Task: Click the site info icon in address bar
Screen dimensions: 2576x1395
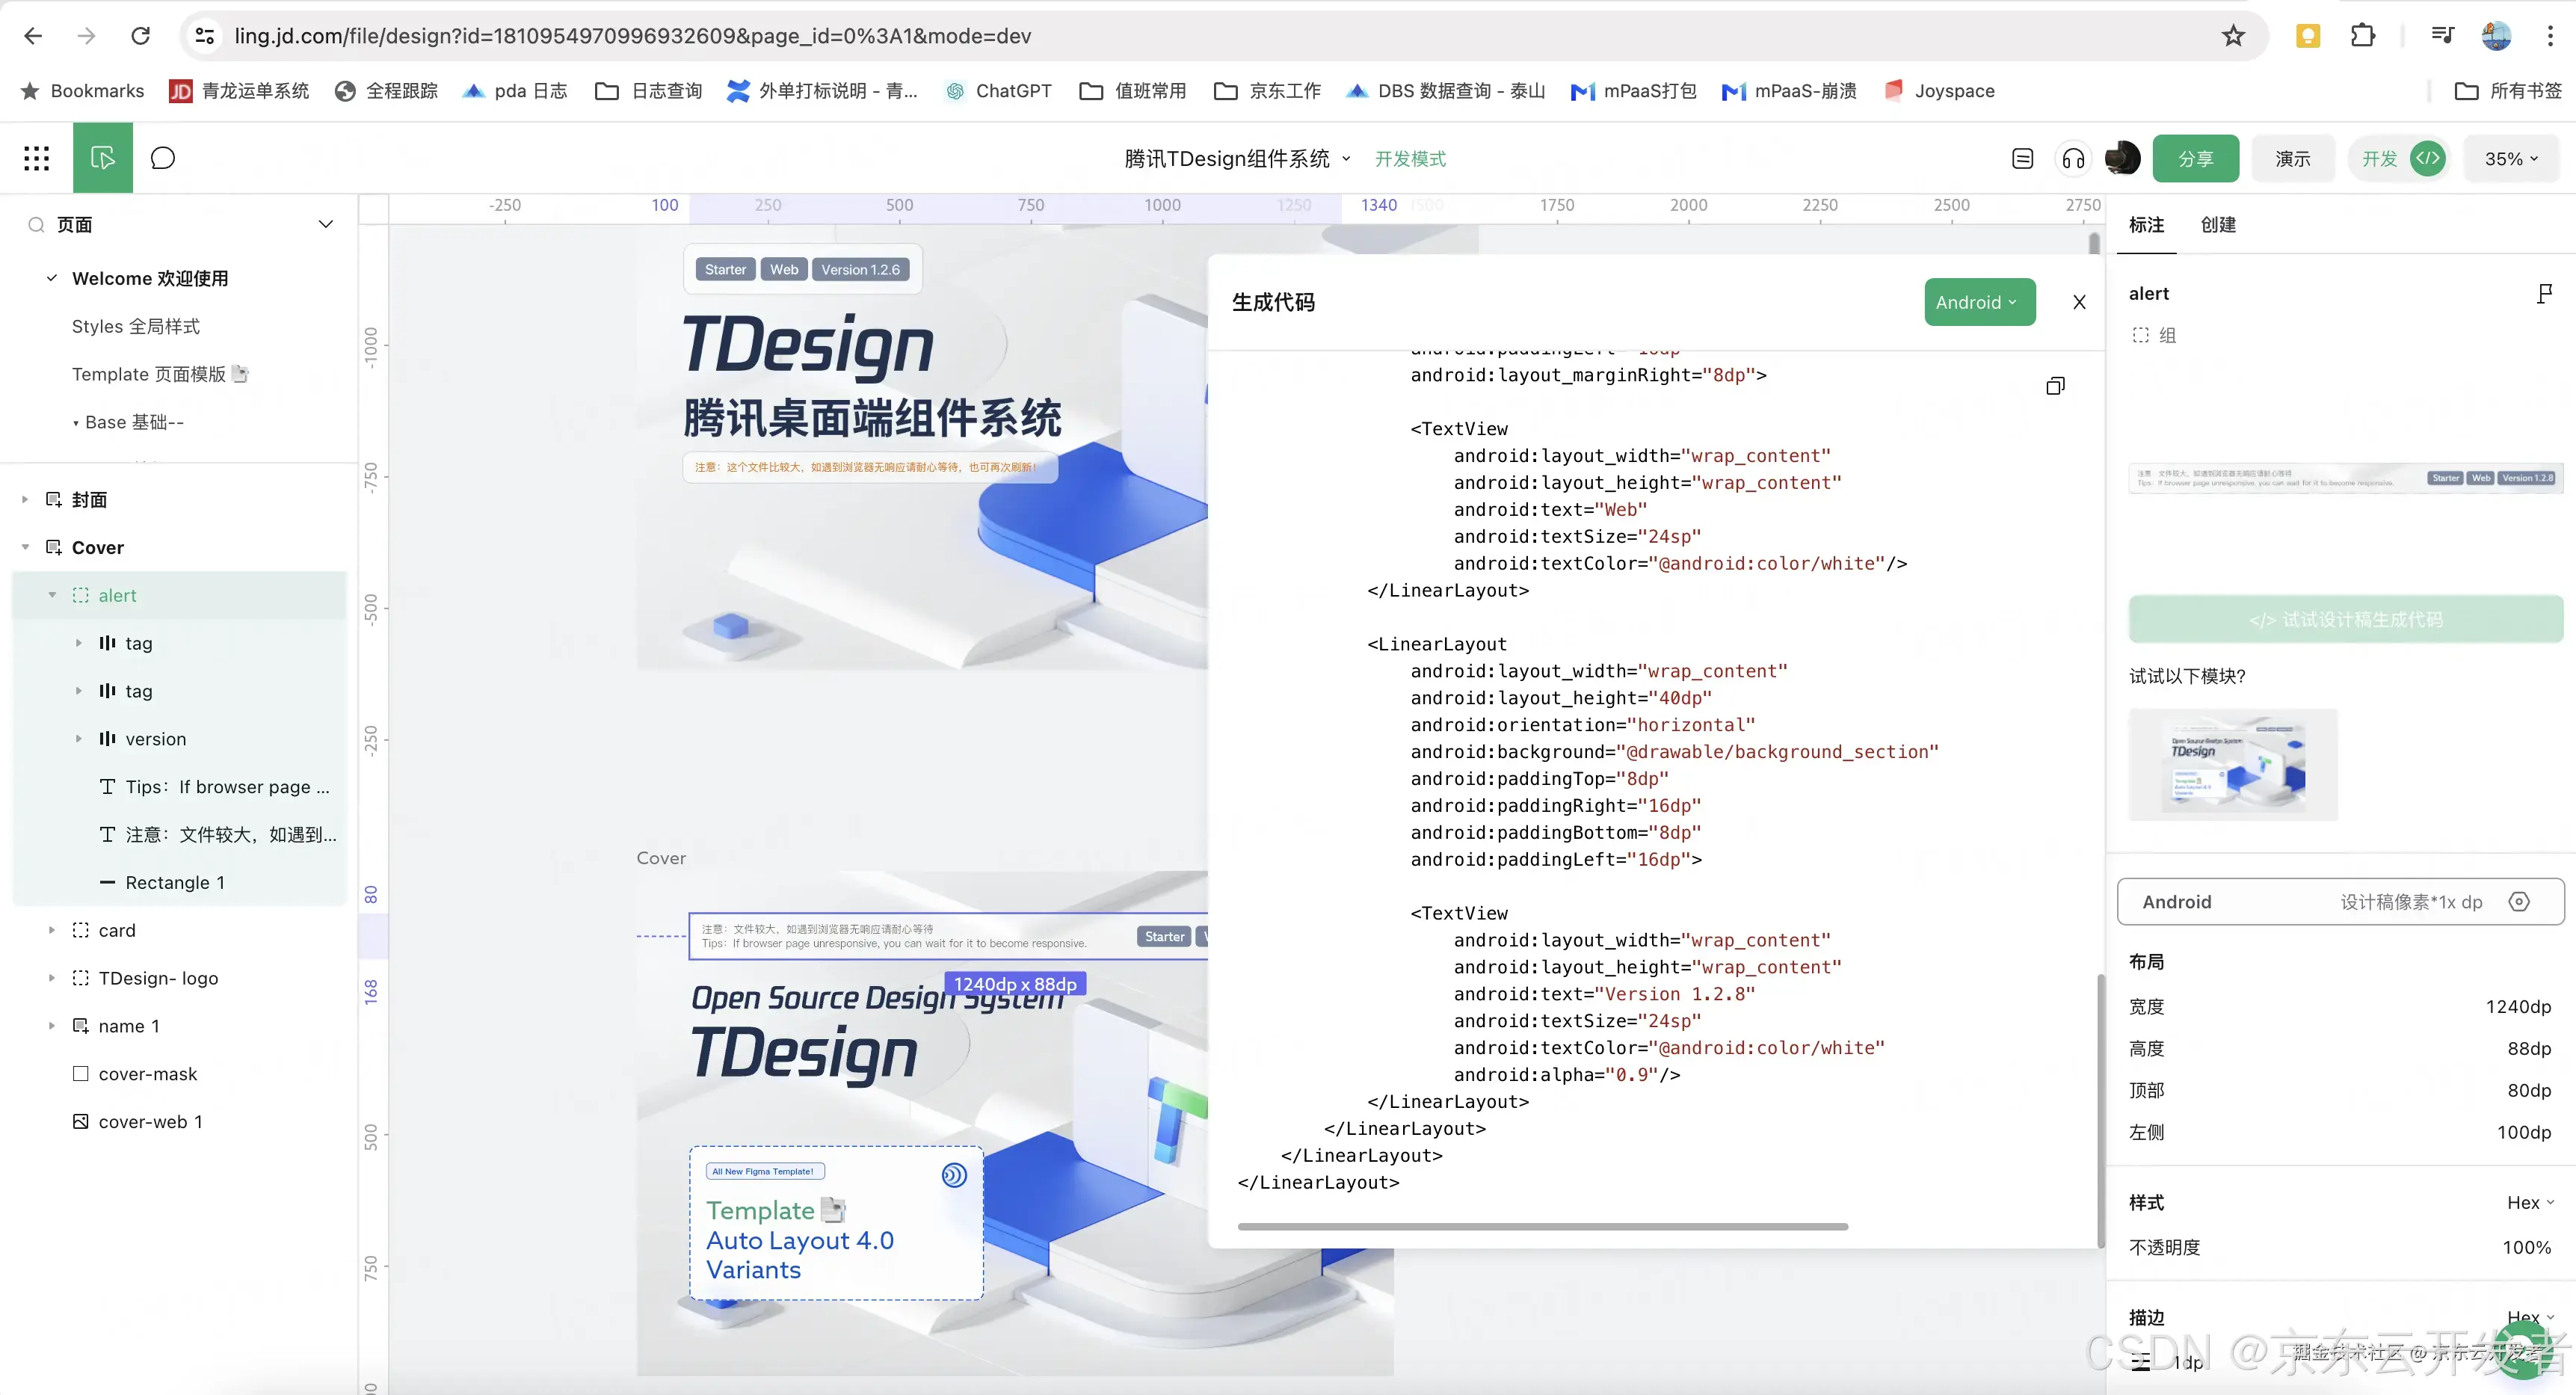Action: (x=205, y=36)
